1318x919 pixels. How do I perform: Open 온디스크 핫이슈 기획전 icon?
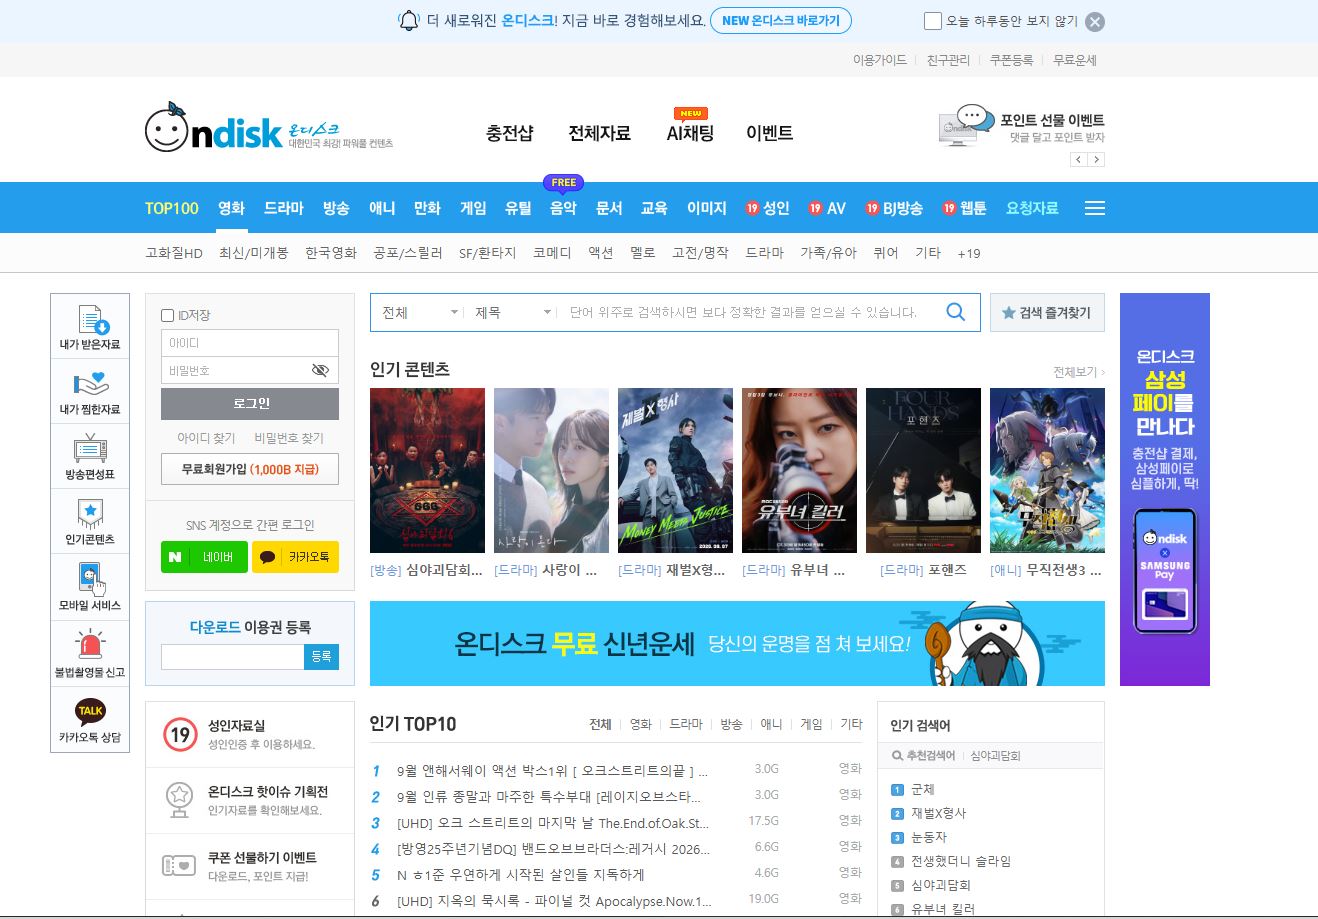[x=180, y=800]
